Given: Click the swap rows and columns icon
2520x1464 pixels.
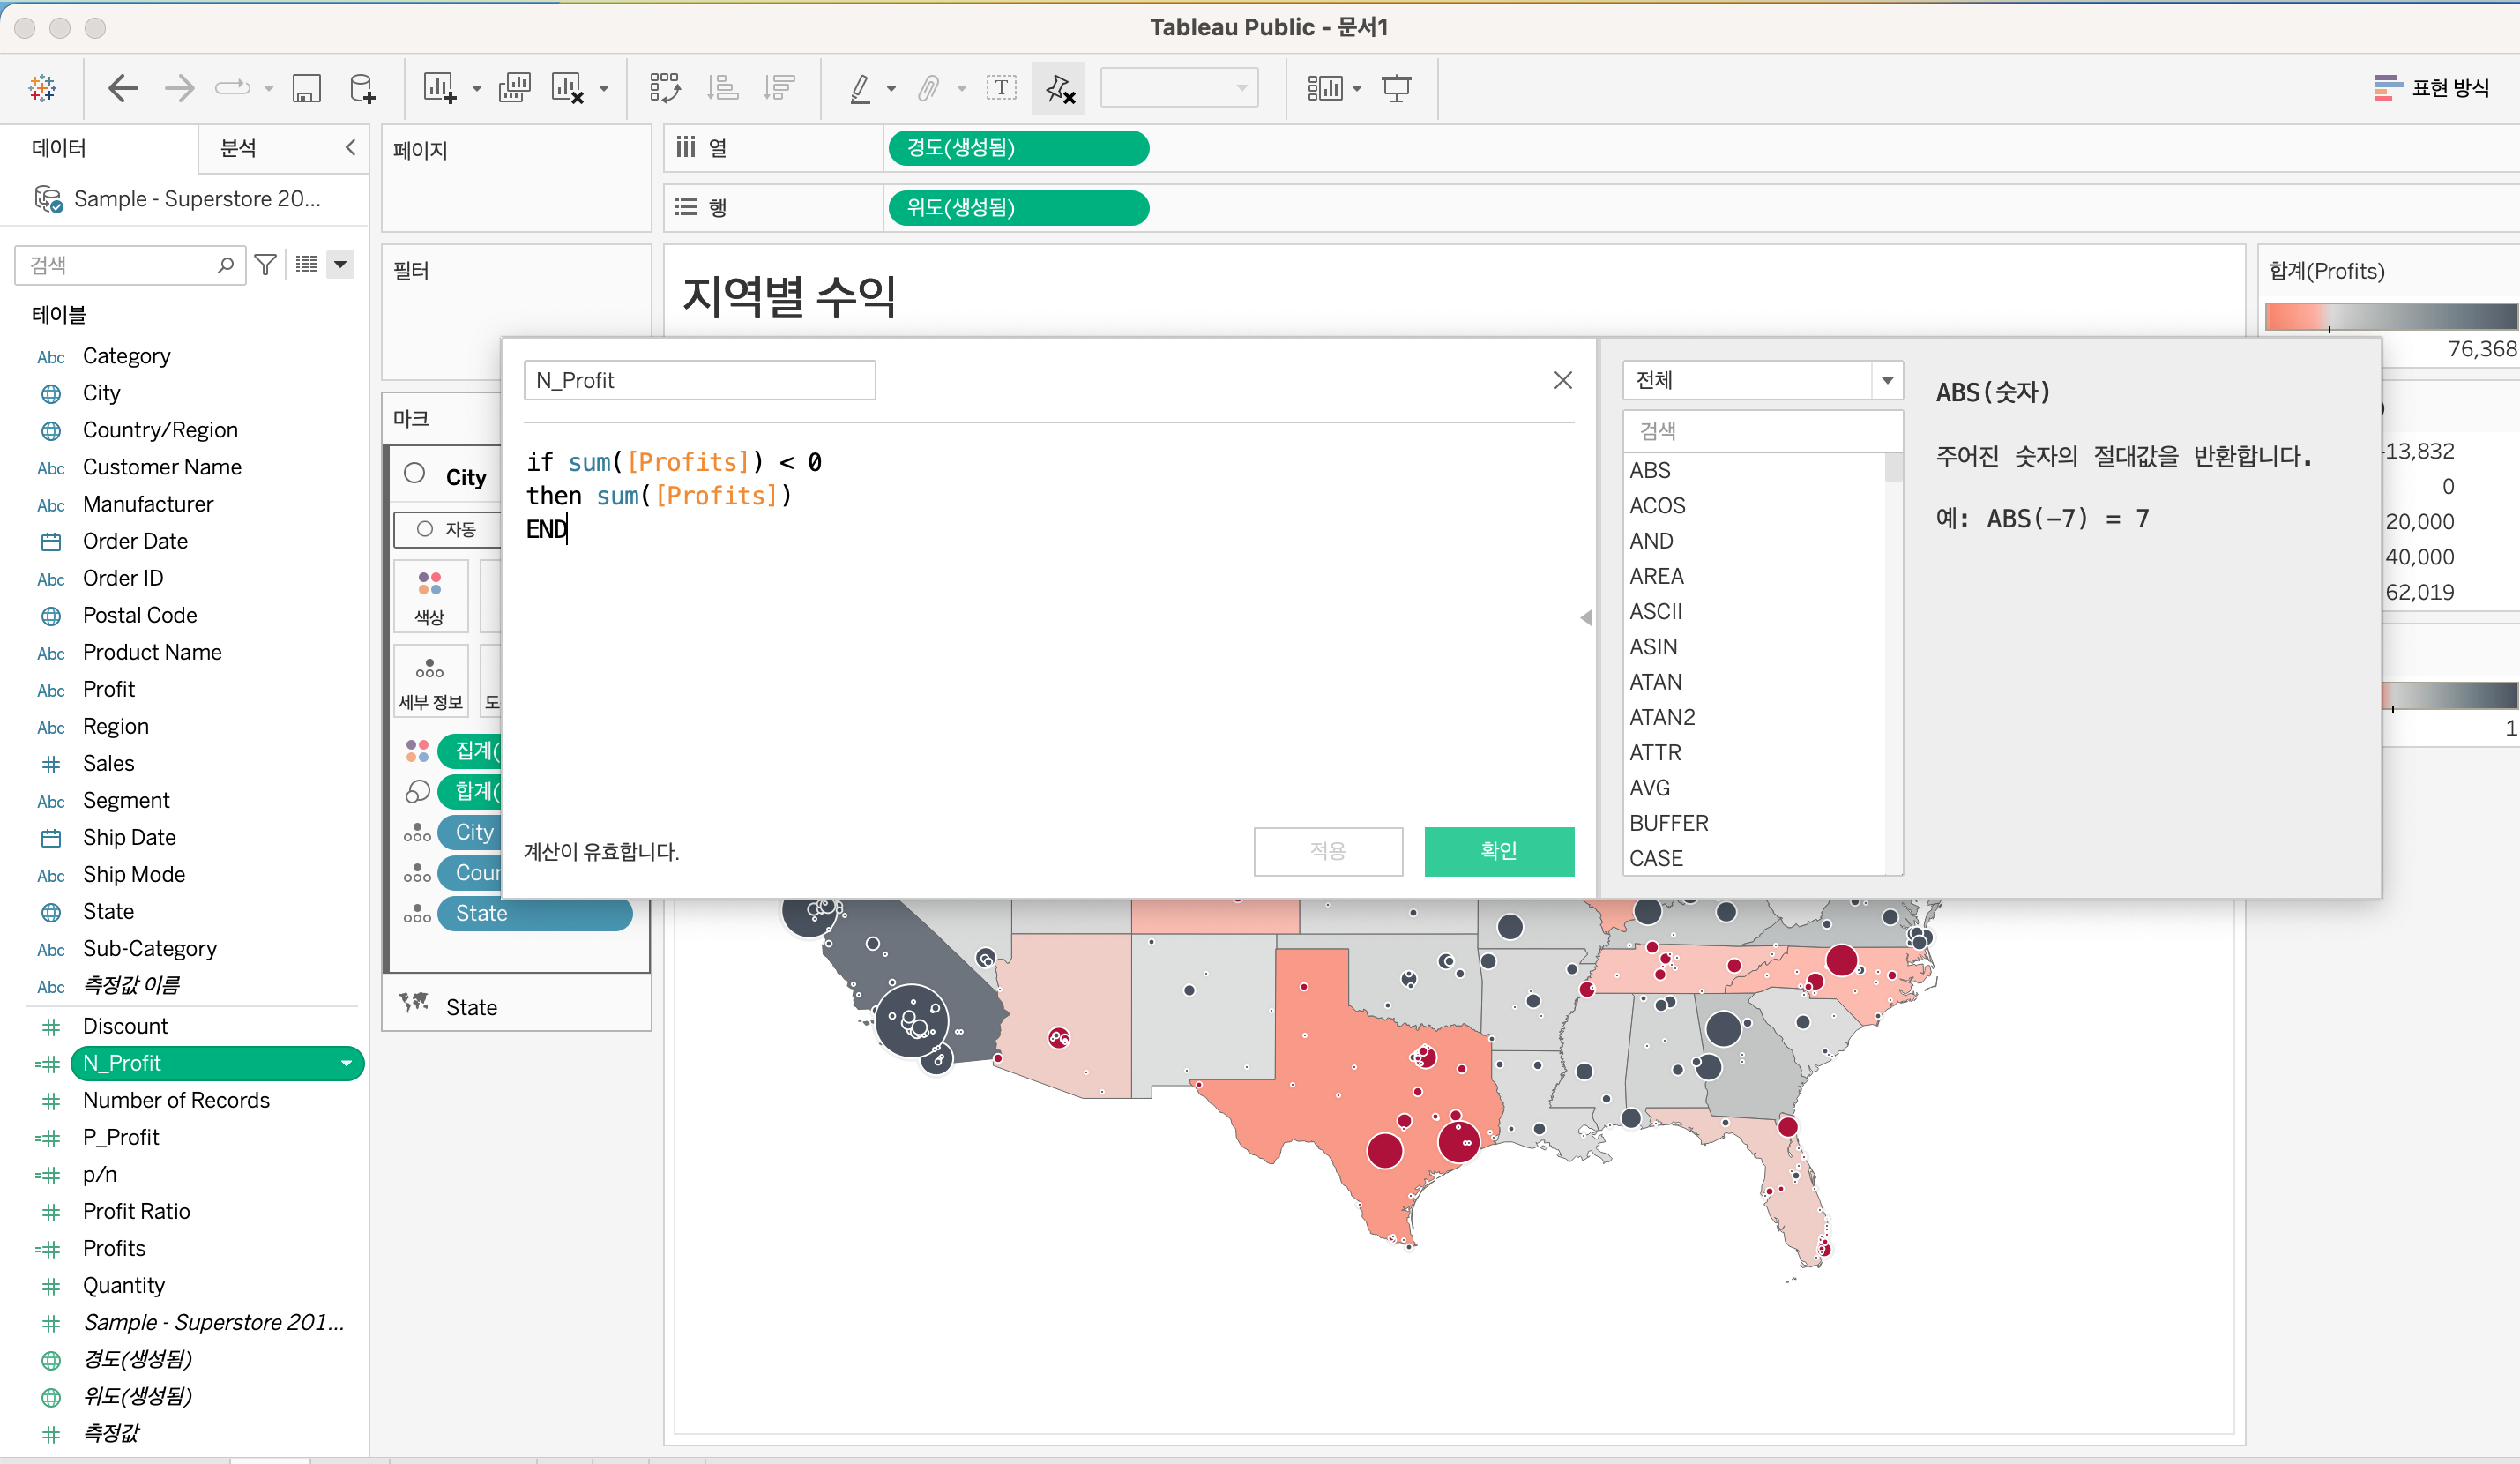Looking at the screenshot, I should [664, 88].
